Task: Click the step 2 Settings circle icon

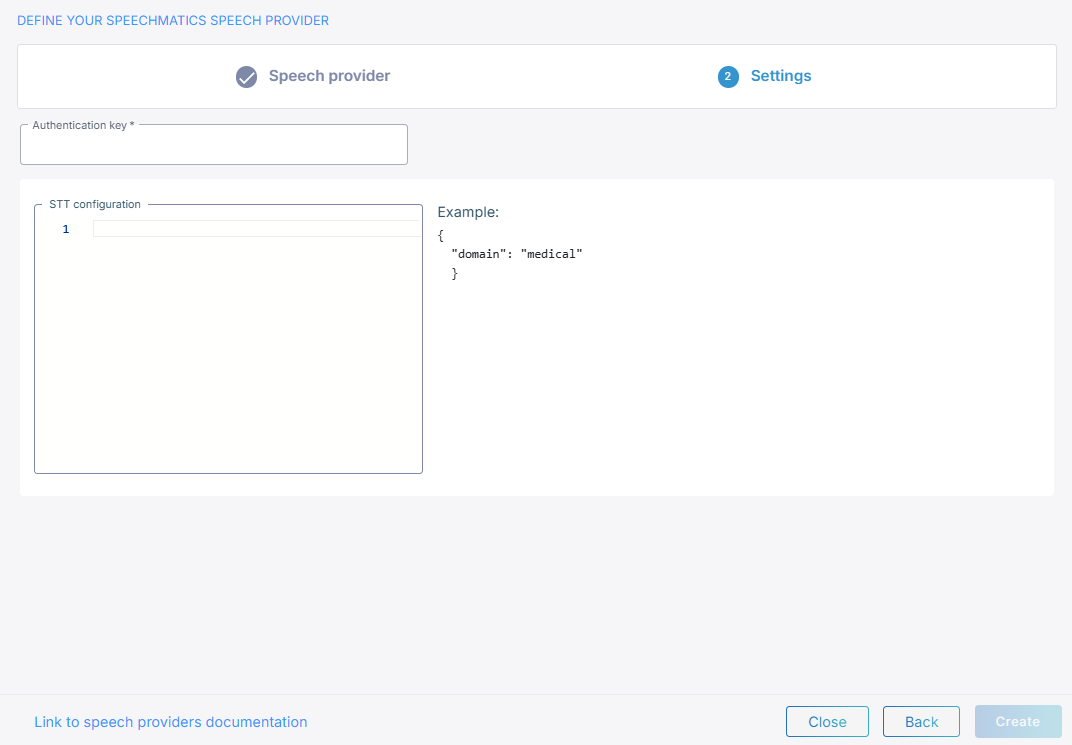Action: pyautogui.click(x=728, y=77)
